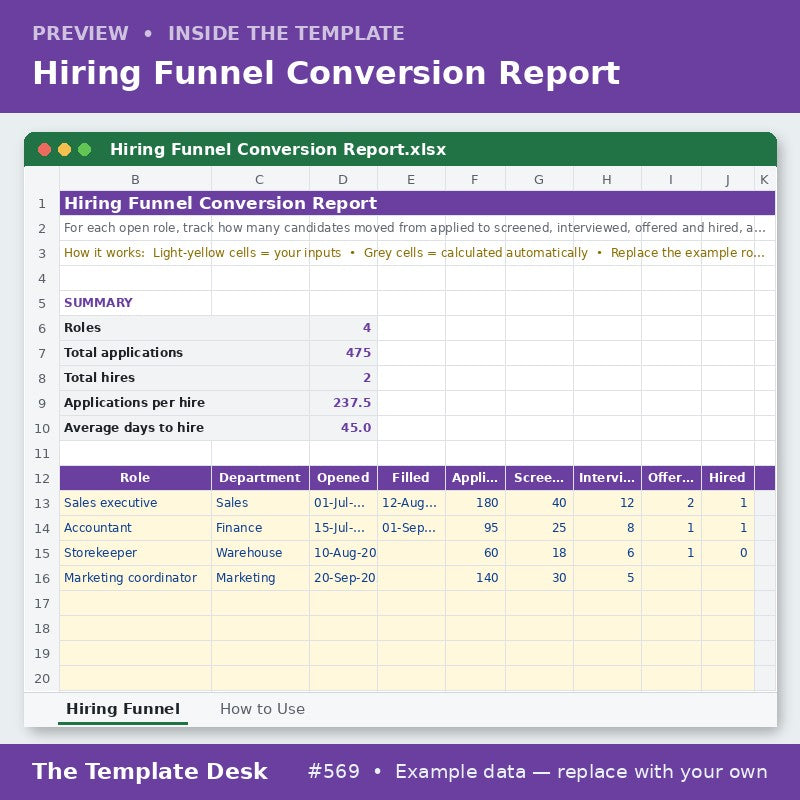Click the Marketing coordinator cell

click(135, 578)
